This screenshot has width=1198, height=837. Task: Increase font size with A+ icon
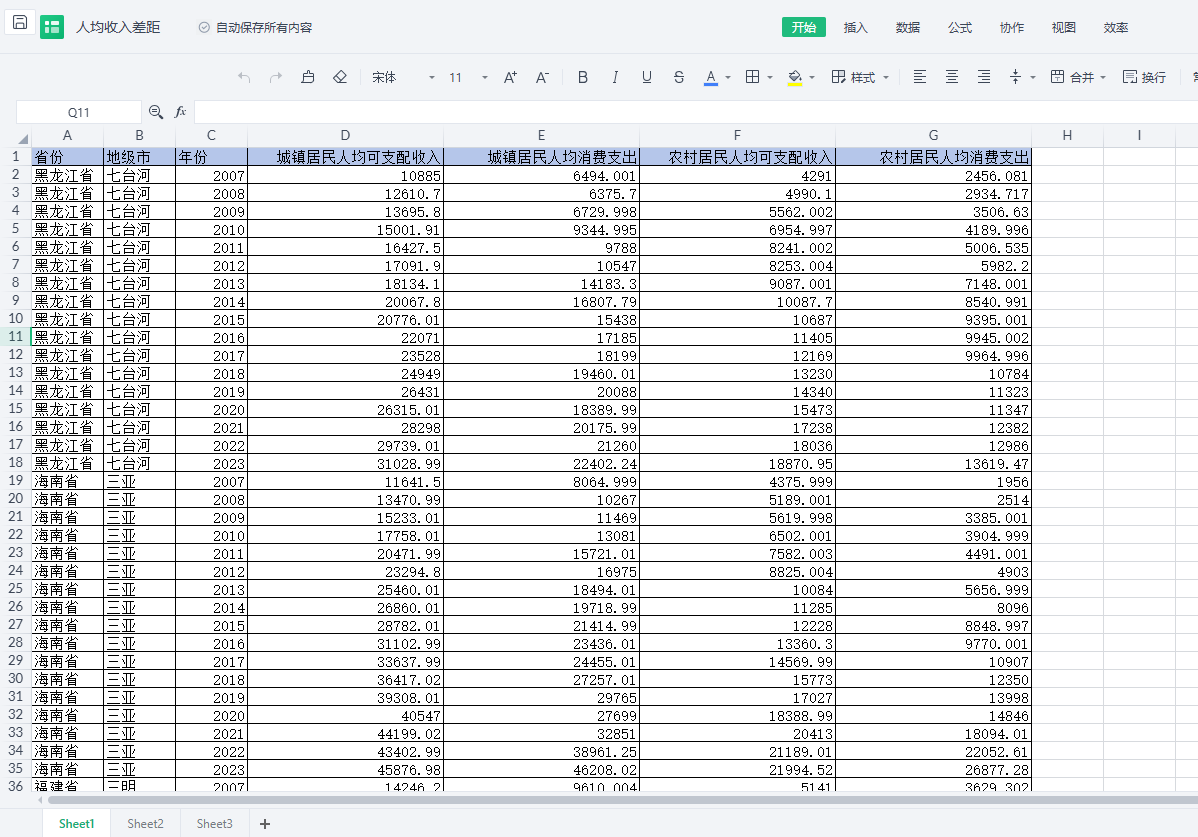510,77
